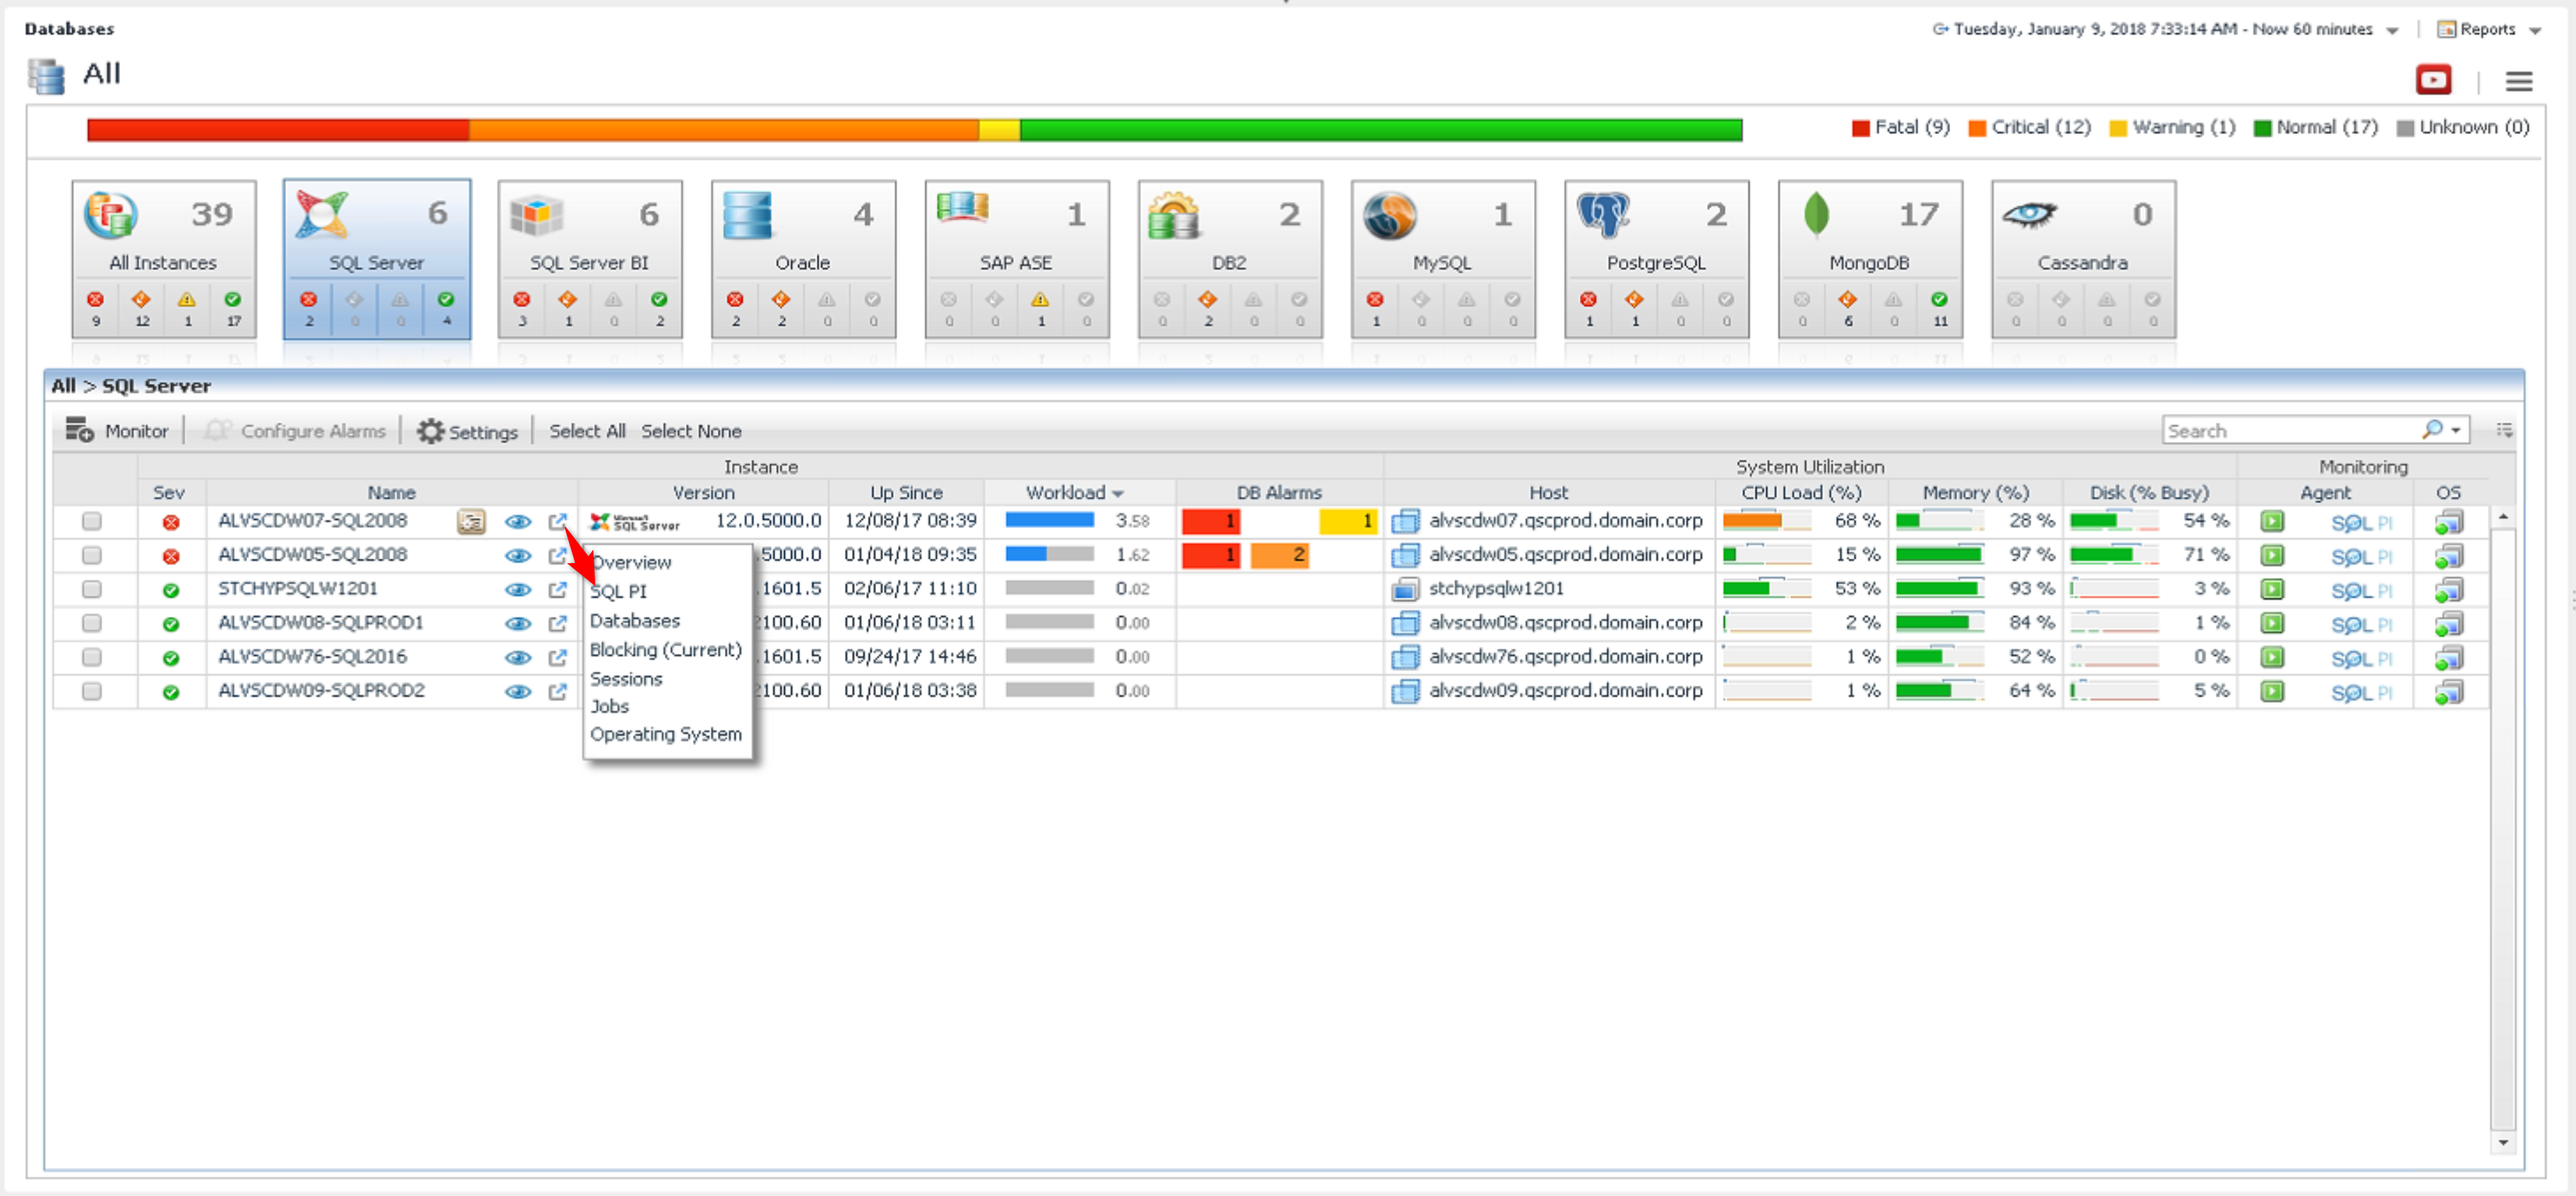Click the Select All link
The height and width of the screenshot is (1196, 2576).
tap(587, 431)
